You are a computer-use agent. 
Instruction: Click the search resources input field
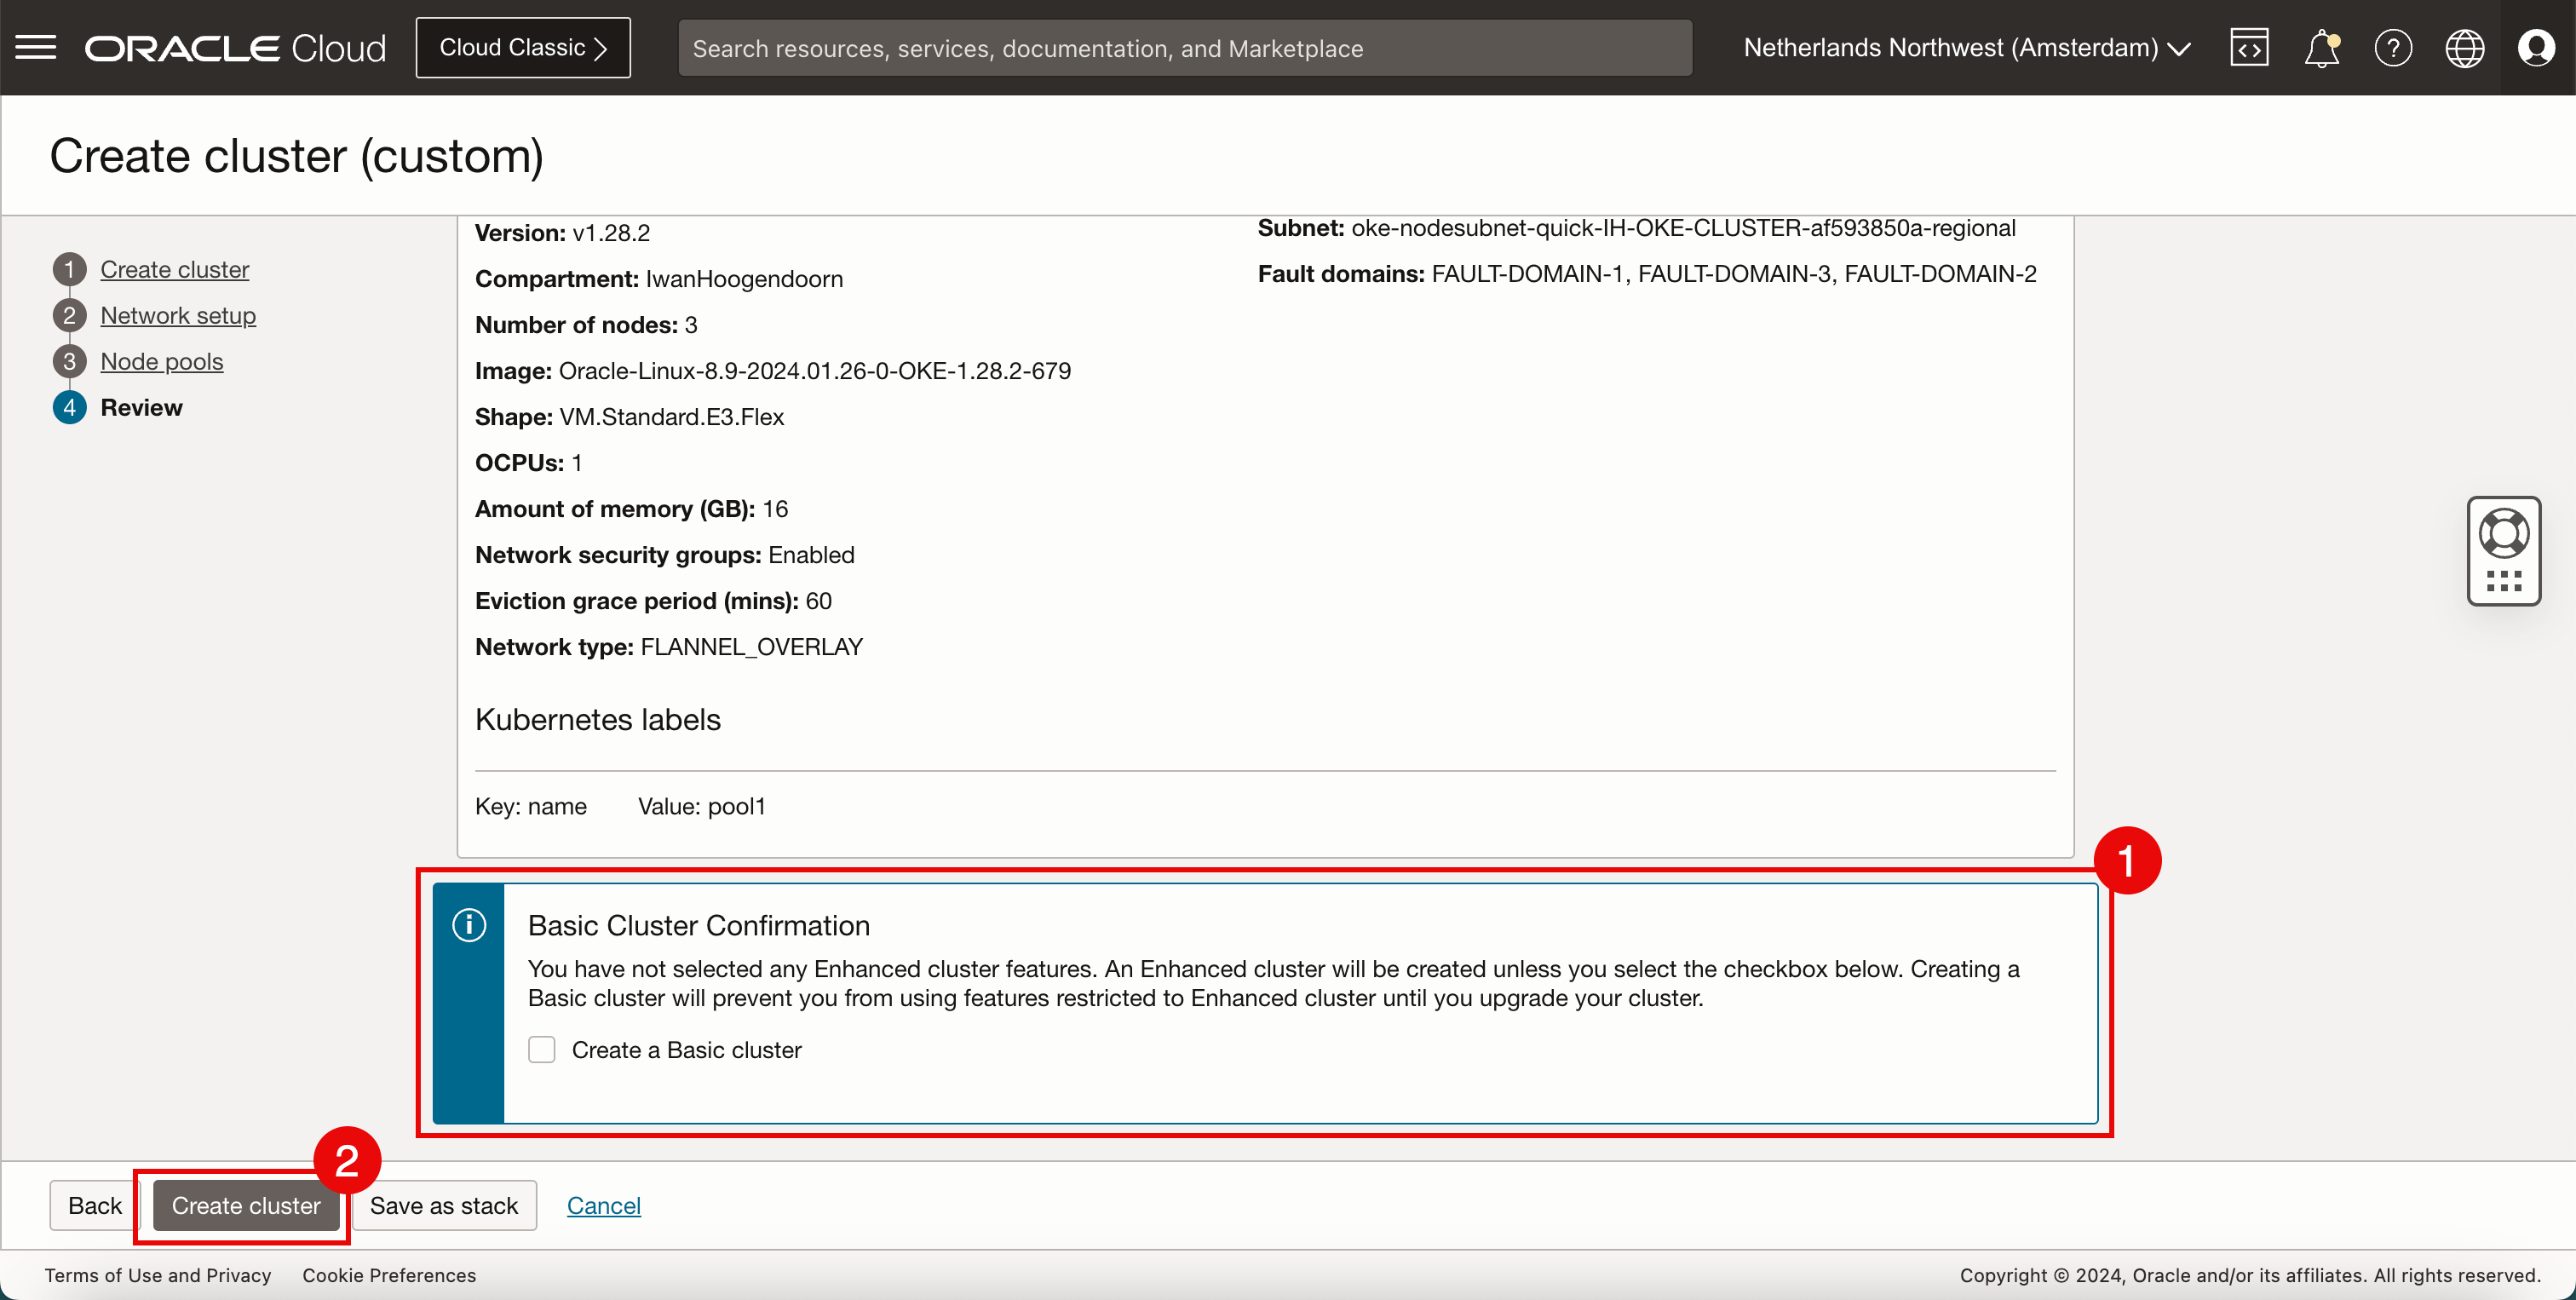pyautogui.click(x=1184, y=47)
